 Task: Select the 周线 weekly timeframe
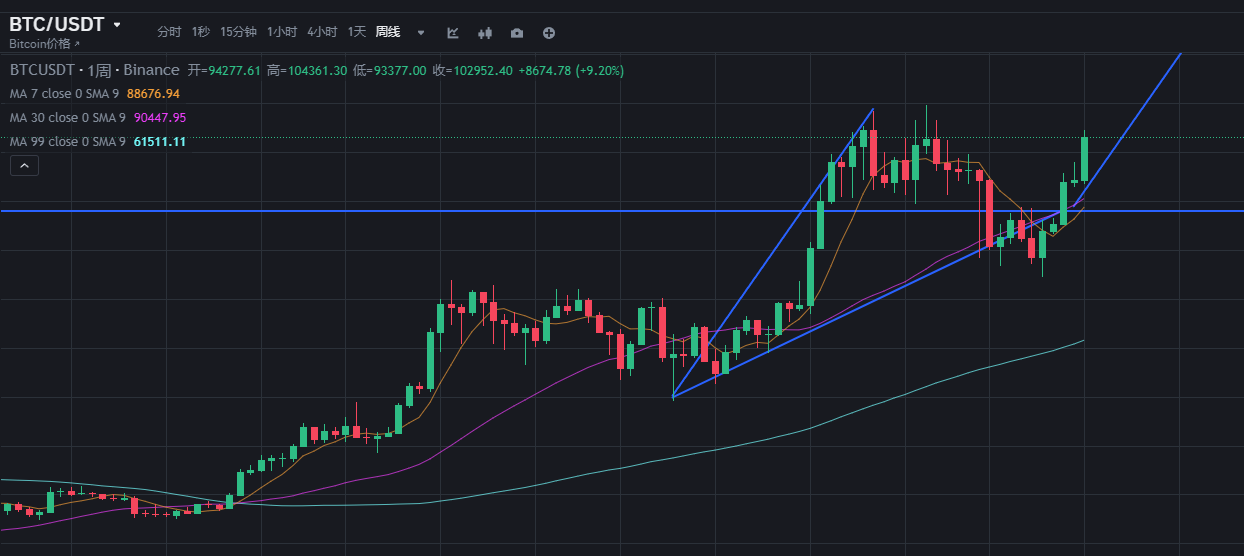[x=388, y=32]
